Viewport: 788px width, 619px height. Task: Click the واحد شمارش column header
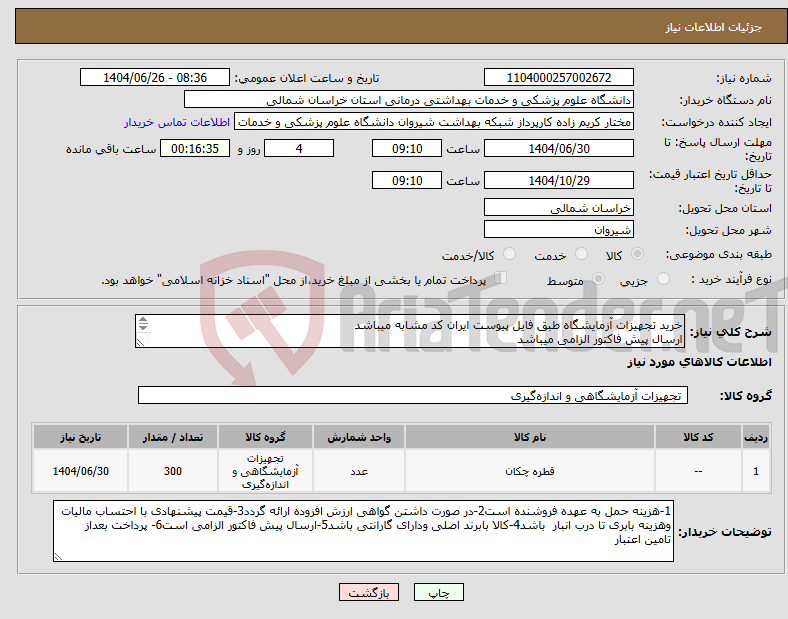tap(359, 437)
